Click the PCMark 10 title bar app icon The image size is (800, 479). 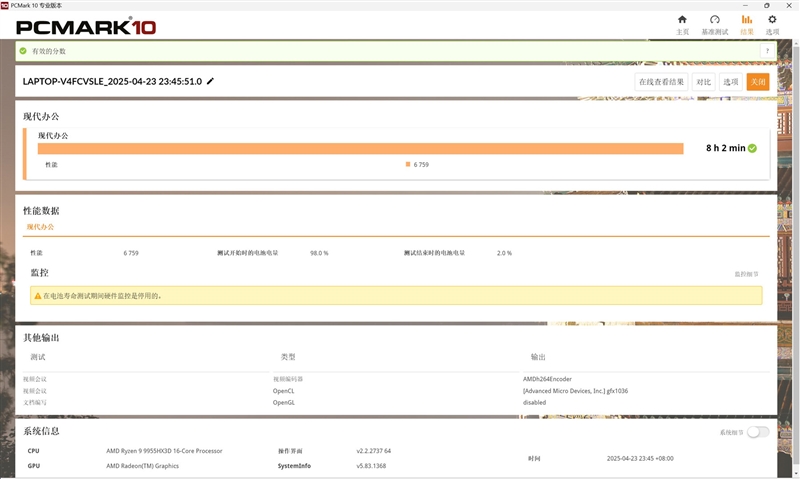pos(5,5)
